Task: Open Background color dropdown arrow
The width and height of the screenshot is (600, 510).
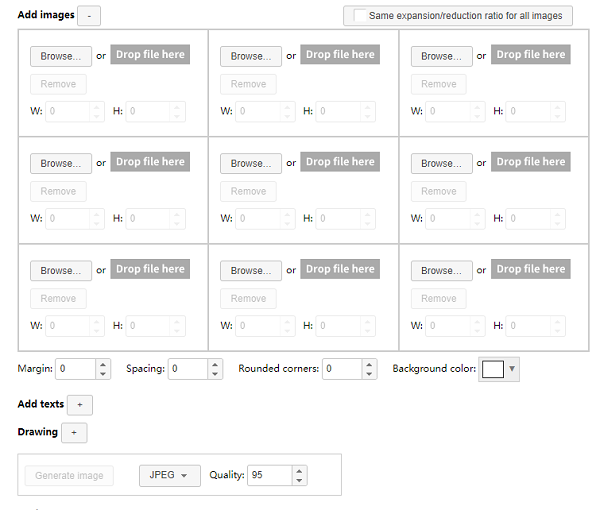Action: 513,369
